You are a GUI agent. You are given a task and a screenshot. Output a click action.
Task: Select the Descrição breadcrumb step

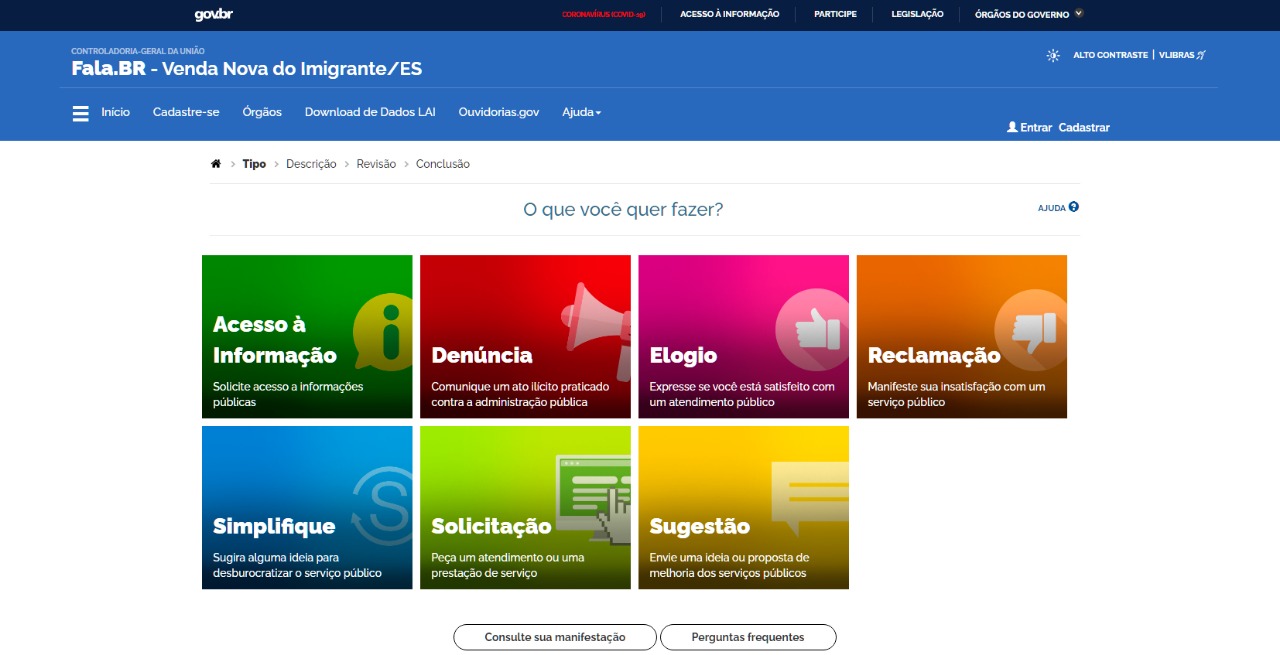[x=311, y=164]
